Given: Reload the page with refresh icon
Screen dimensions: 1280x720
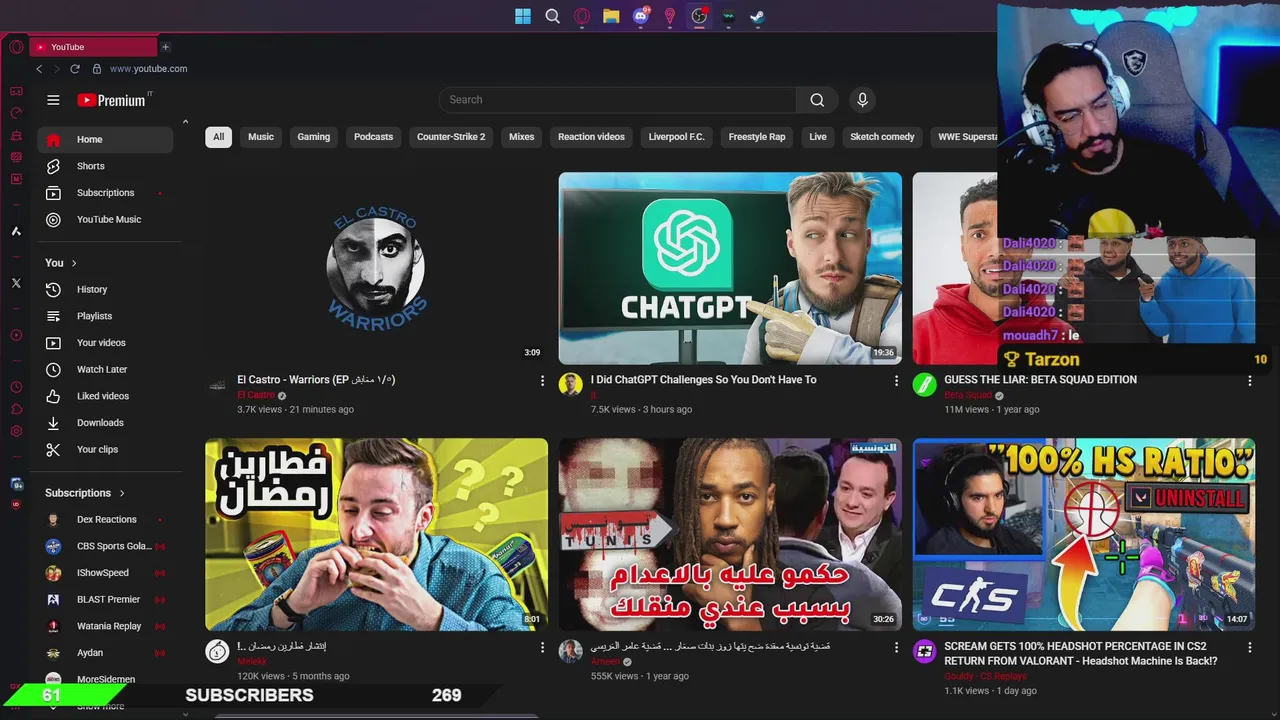Looking at the screenshot, I should pos(75,69).
